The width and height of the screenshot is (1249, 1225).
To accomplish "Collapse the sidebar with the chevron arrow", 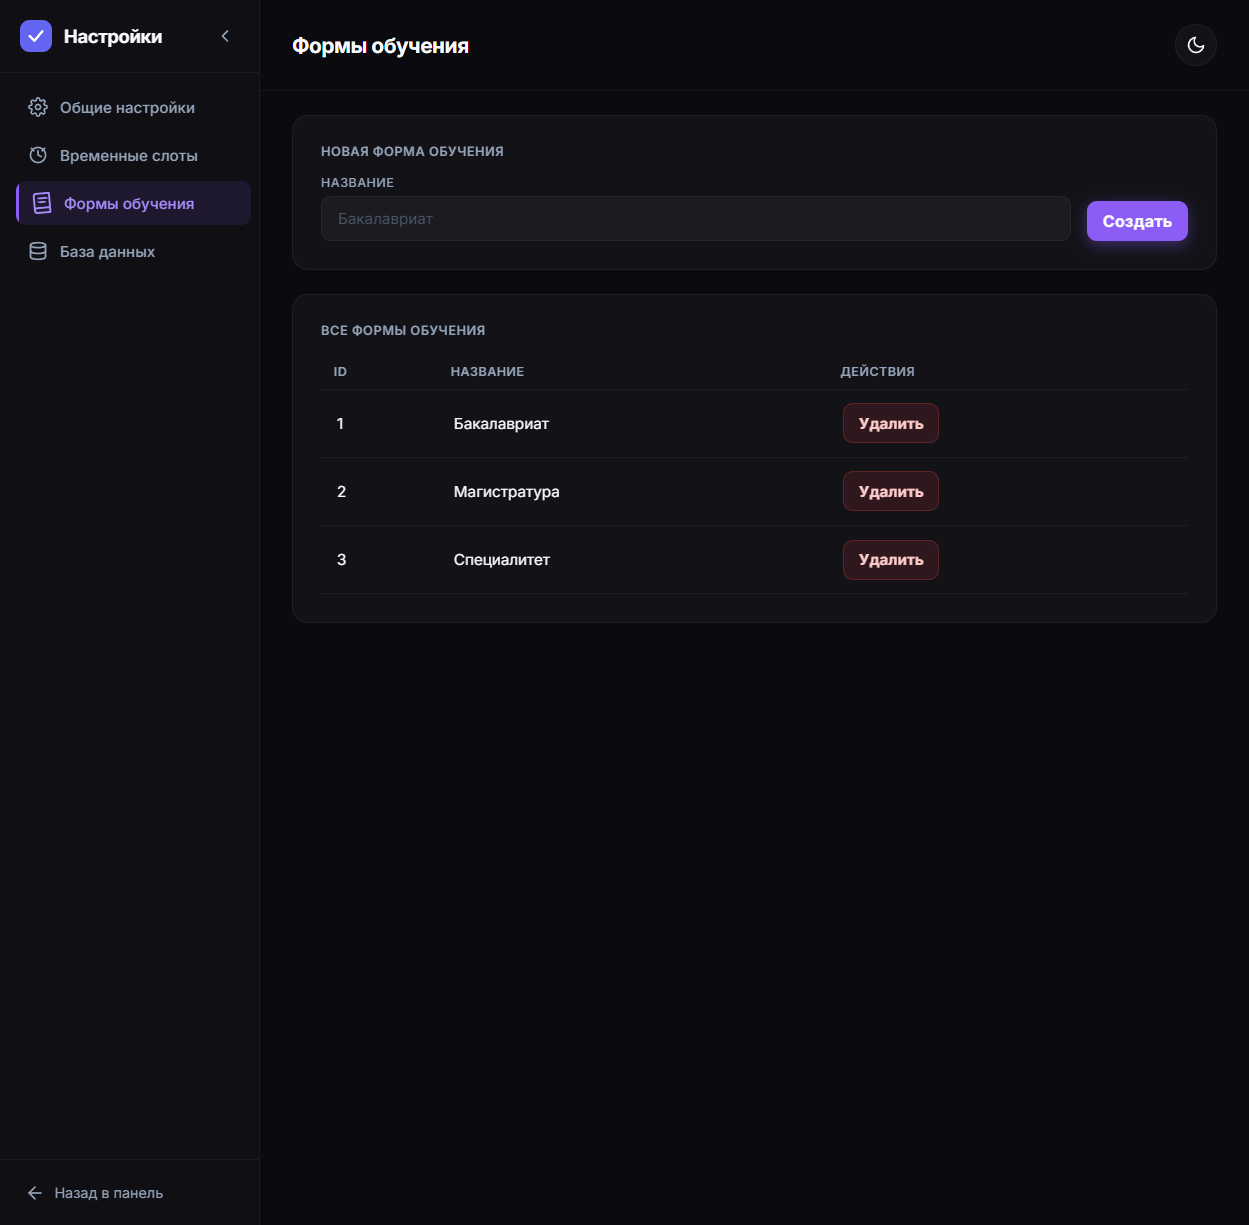I will pos(225,36).
